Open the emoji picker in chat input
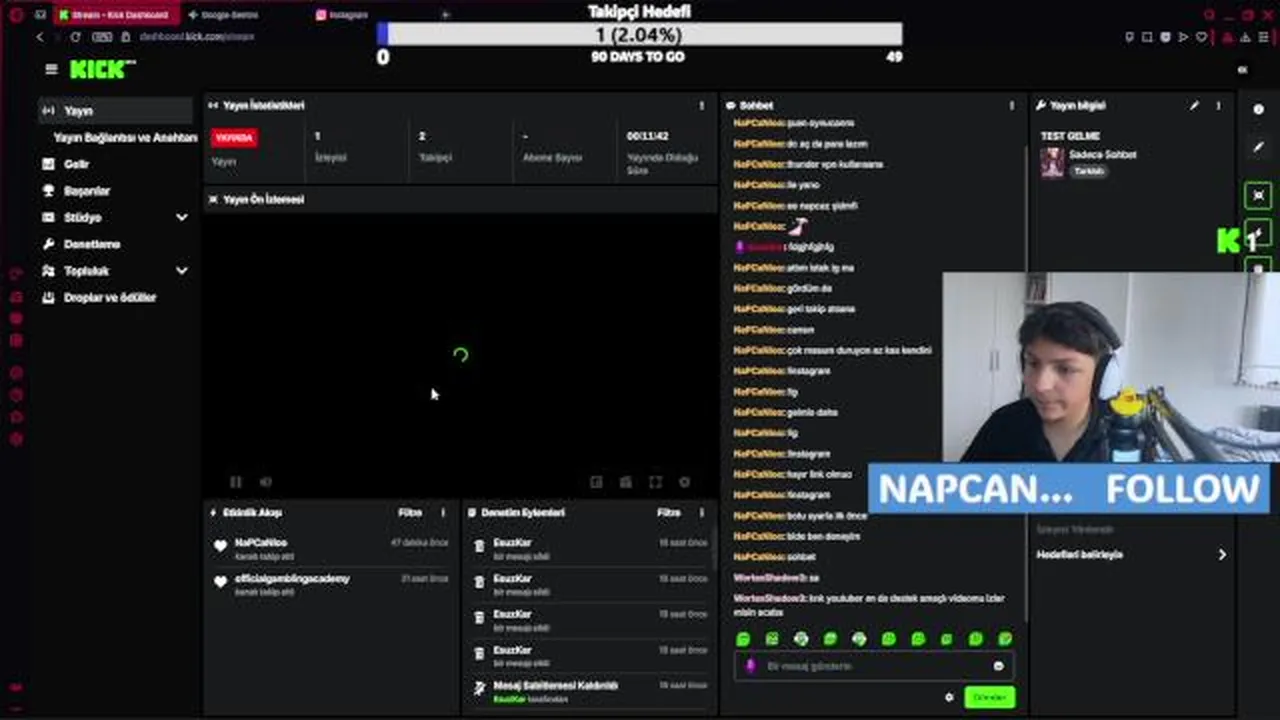1280x720 pixels. (998, 666)
